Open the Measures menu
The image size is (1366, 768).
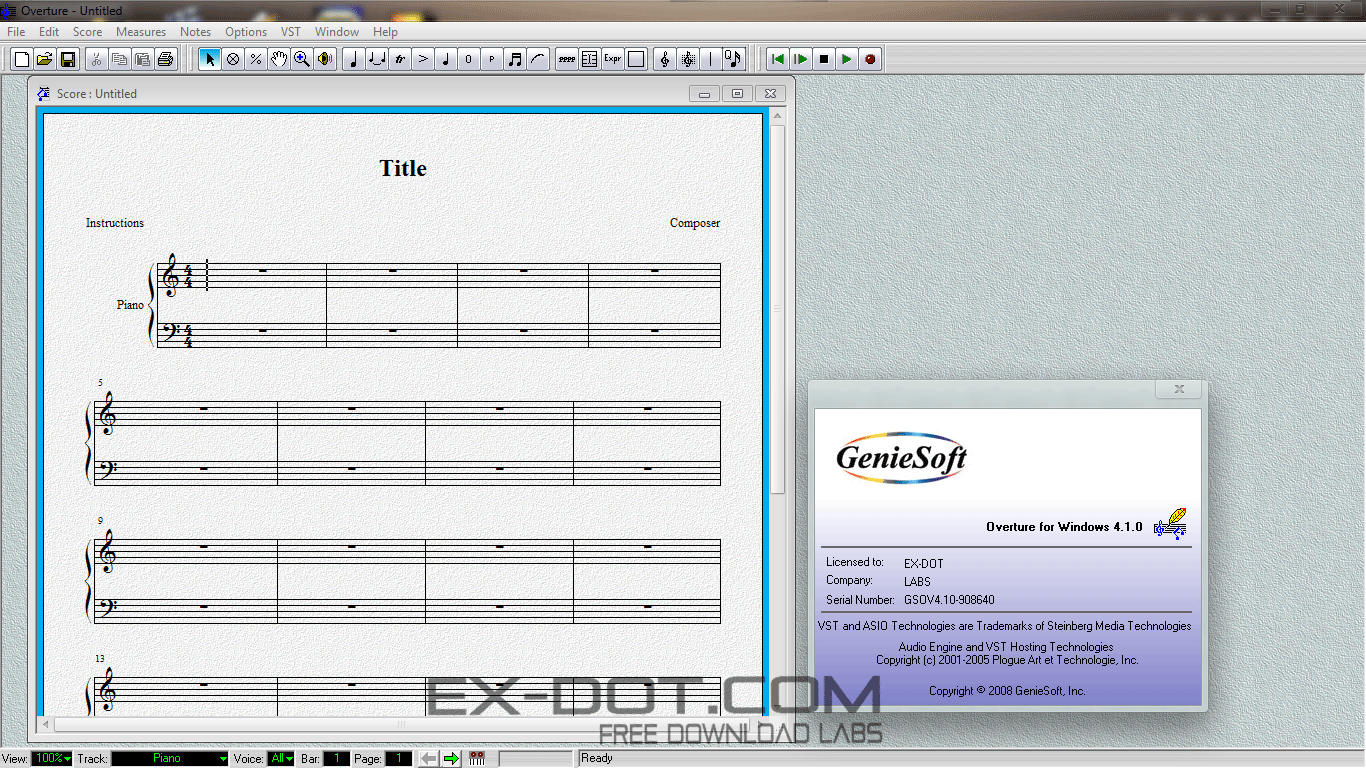point(141,32)
